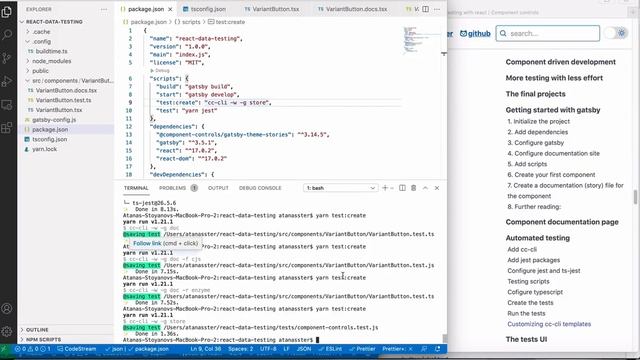Open notifications bell in status bar
The image size is (640, 360).
point(438,349)
